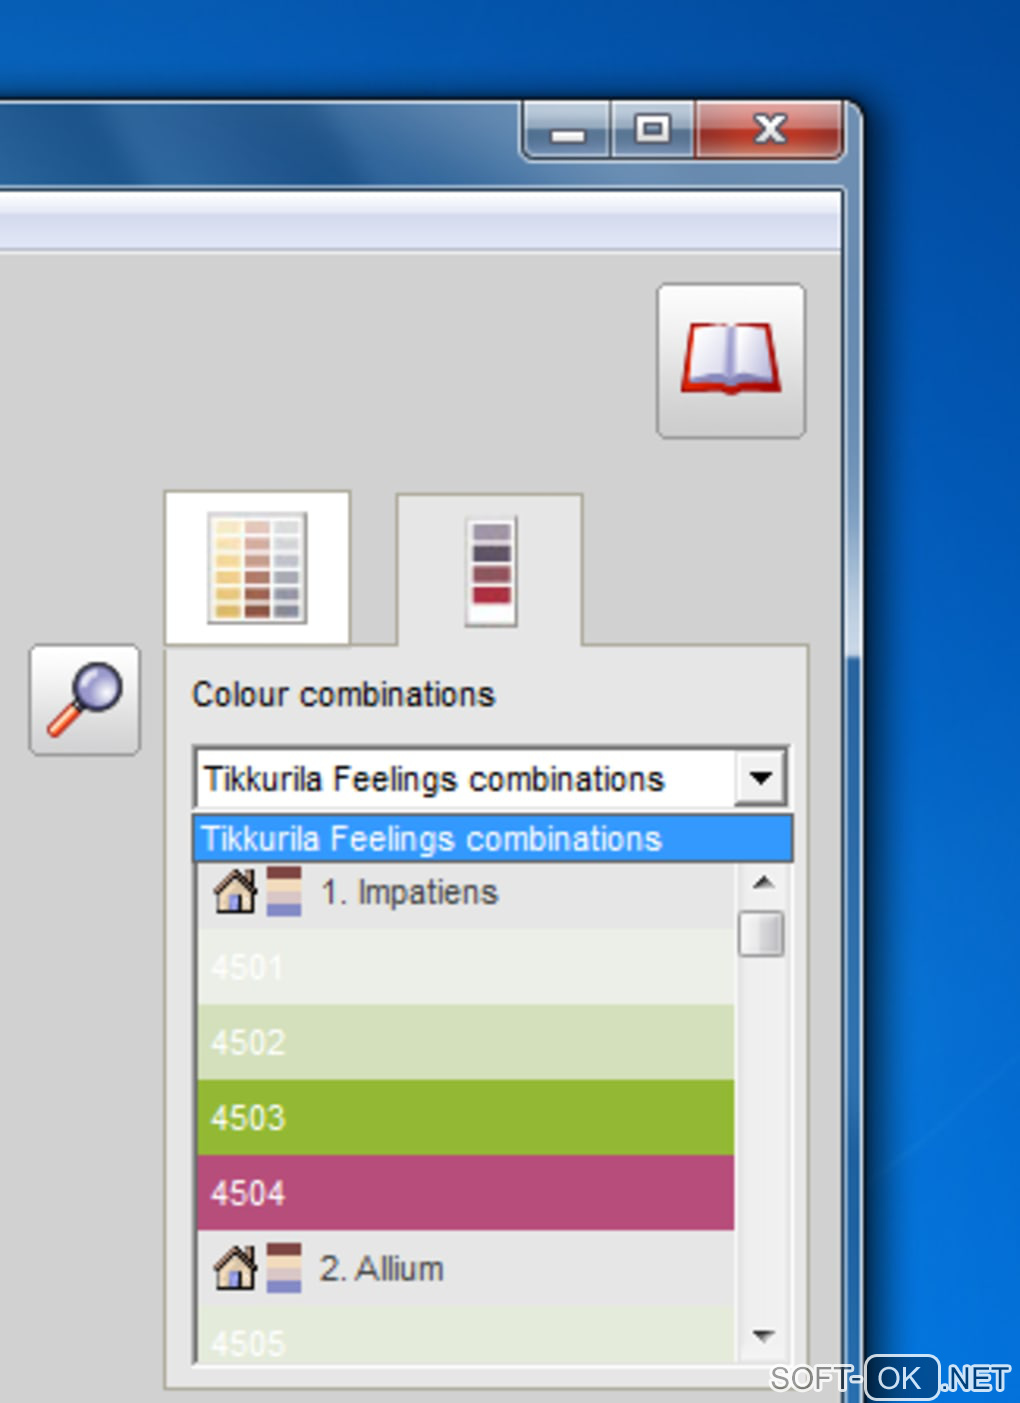This screenshot has width=1020, height=1403.
Task: Click the house icon beside 2. Allium
Action: (x=235, y=1268)
